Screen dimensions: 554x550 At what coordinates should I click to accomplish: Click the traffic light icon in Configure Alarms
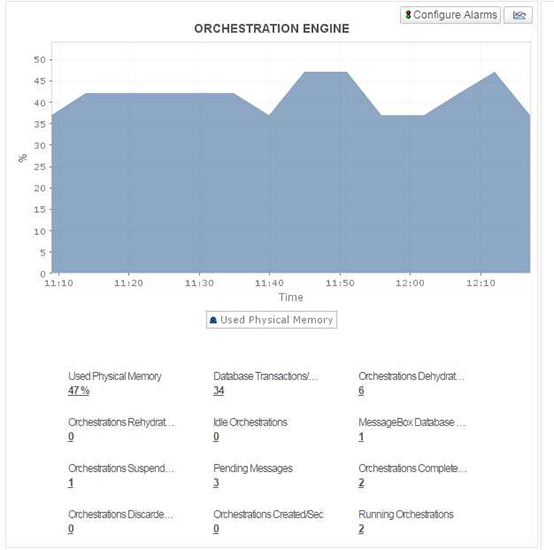408,15
